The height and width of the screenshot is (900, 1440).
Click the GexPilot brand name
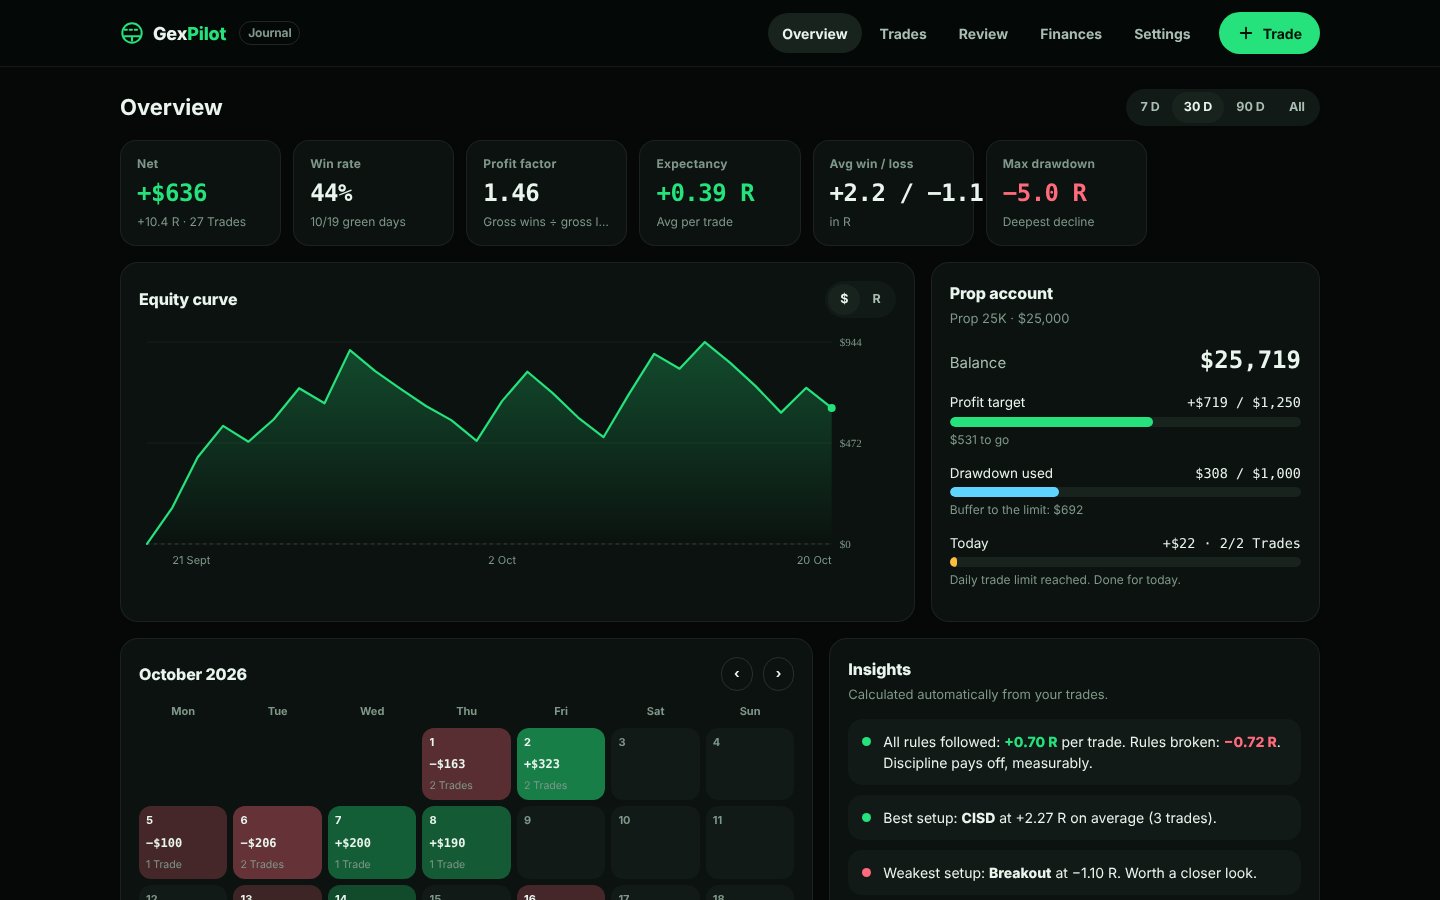click(190, 34)
